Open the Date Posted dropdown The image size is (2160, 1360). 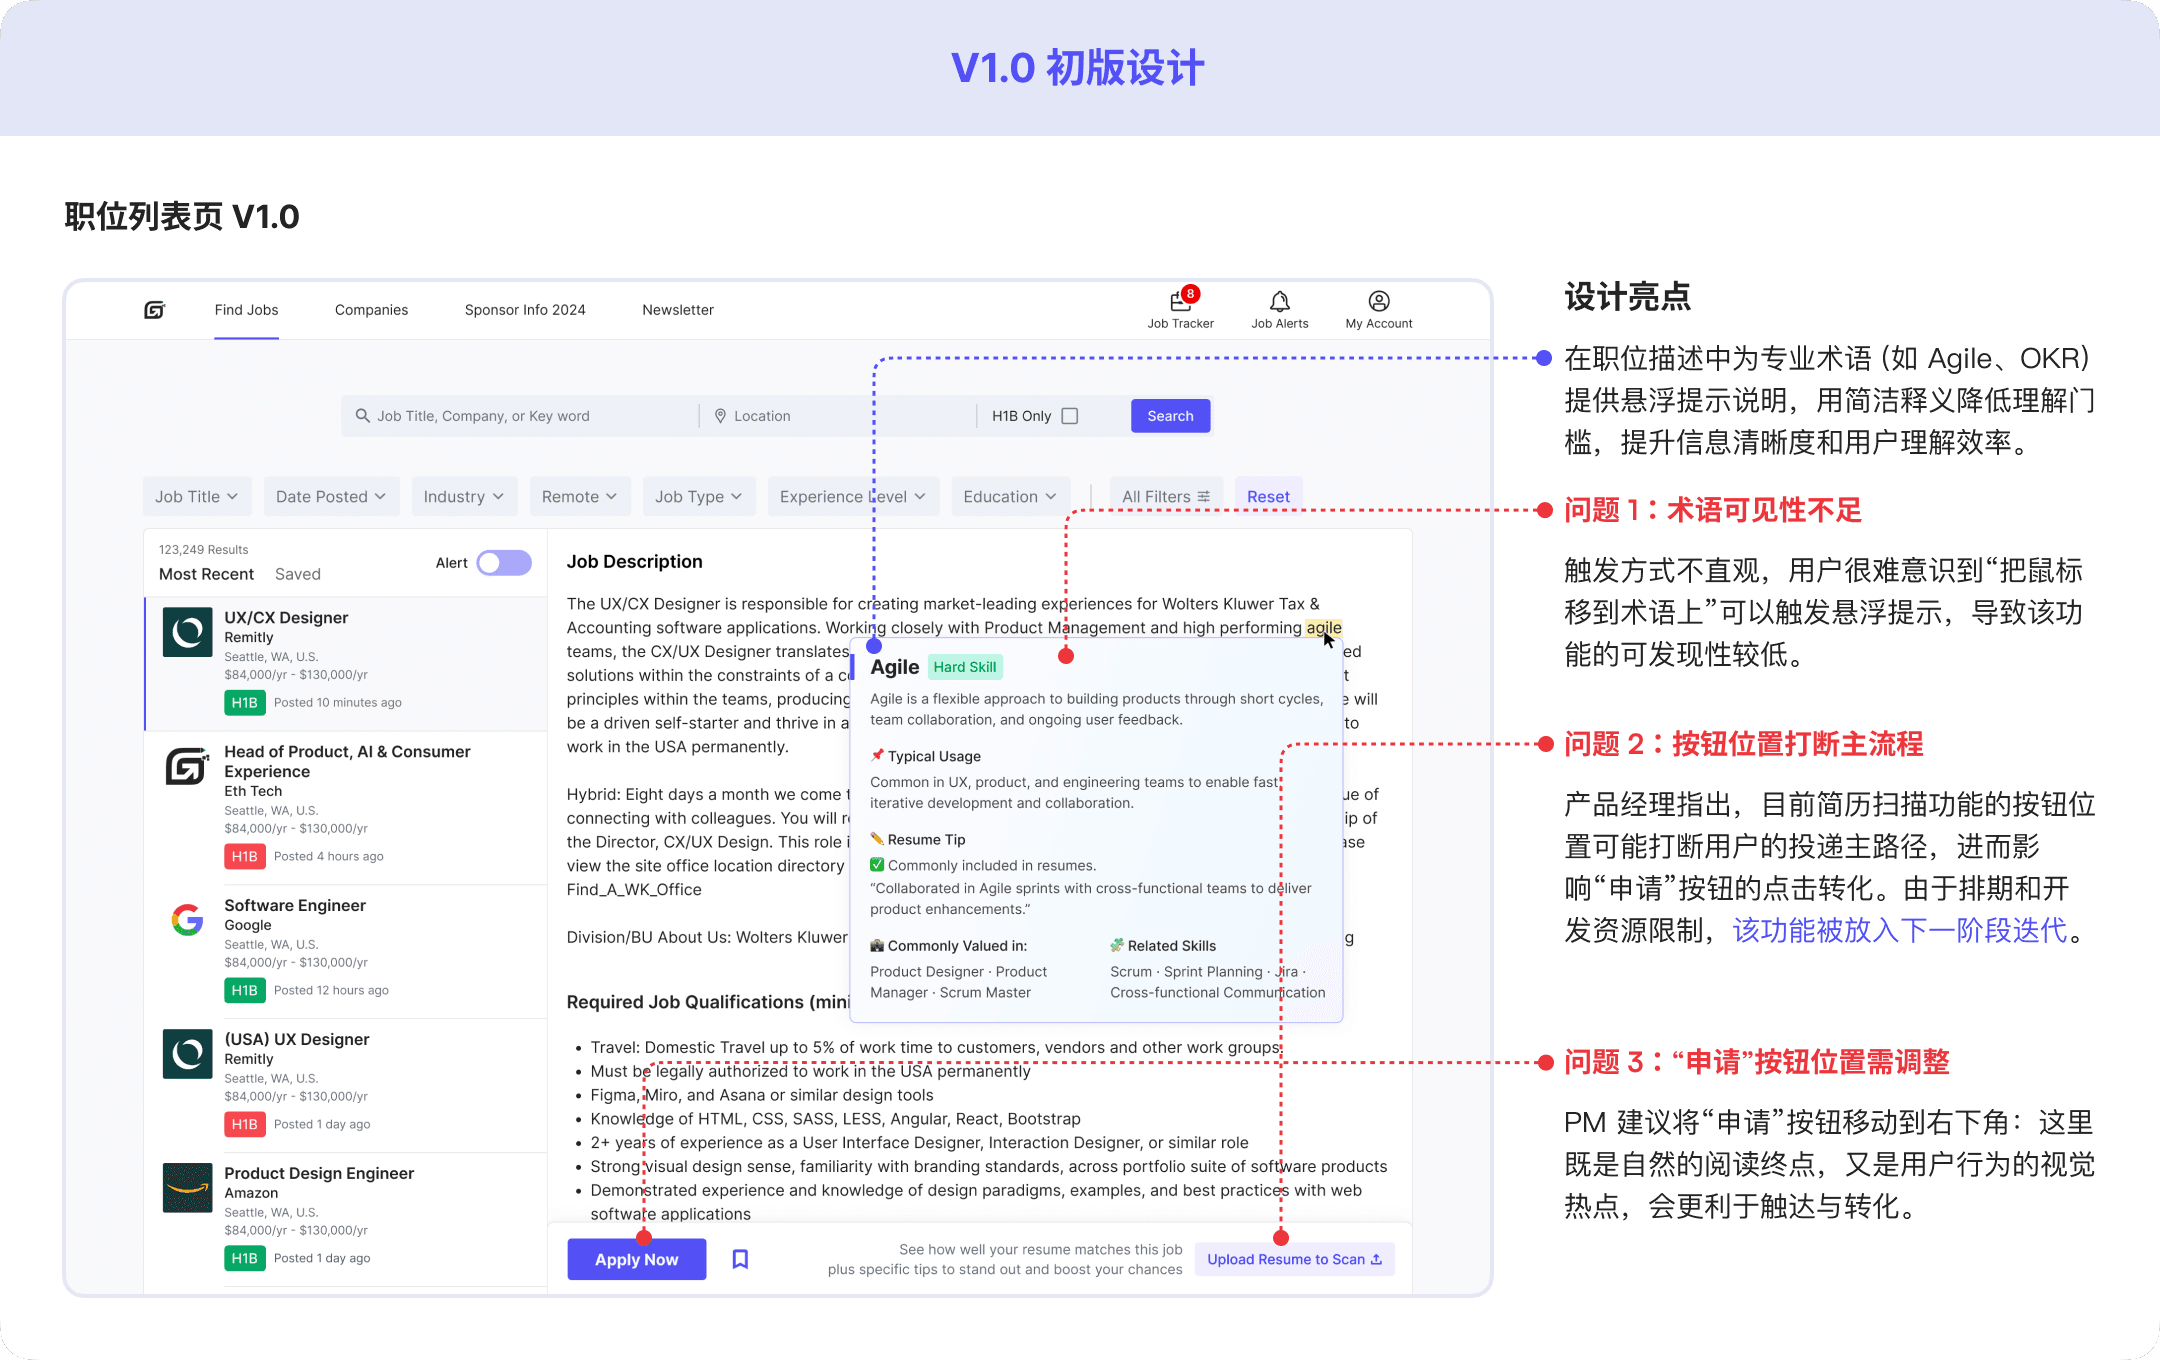[330, 497]
